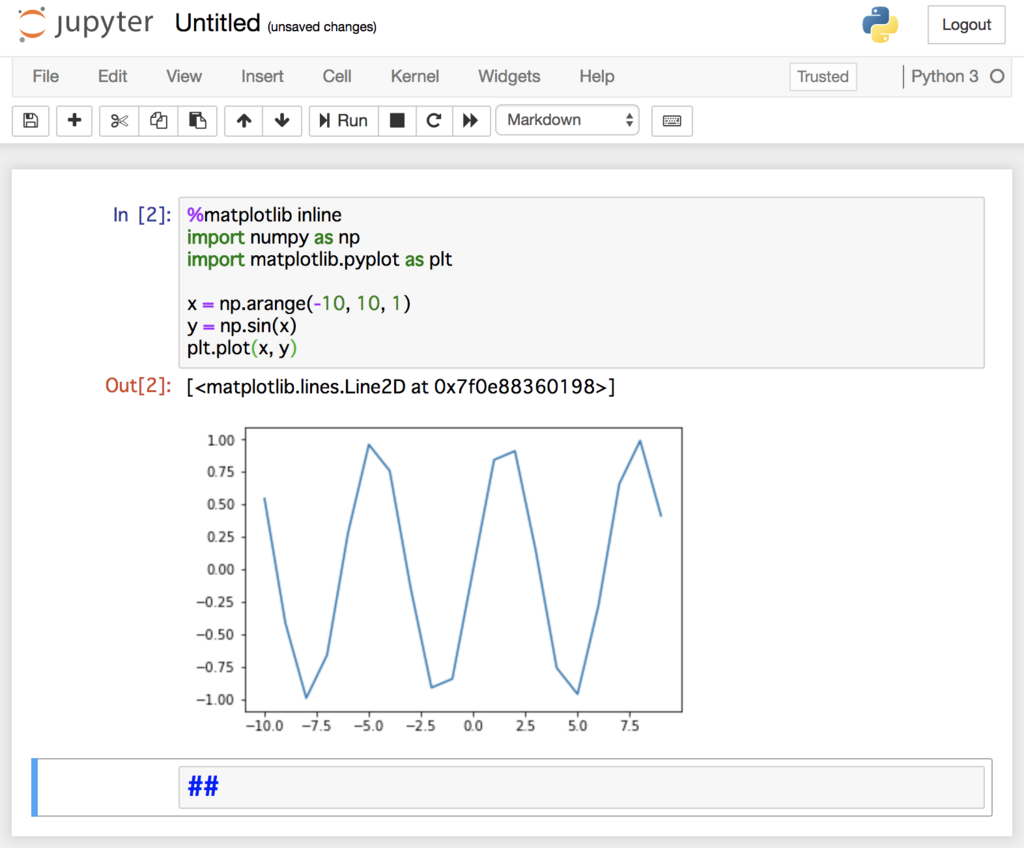Restart and run all with the fast-forward icon

coord(471,121)
